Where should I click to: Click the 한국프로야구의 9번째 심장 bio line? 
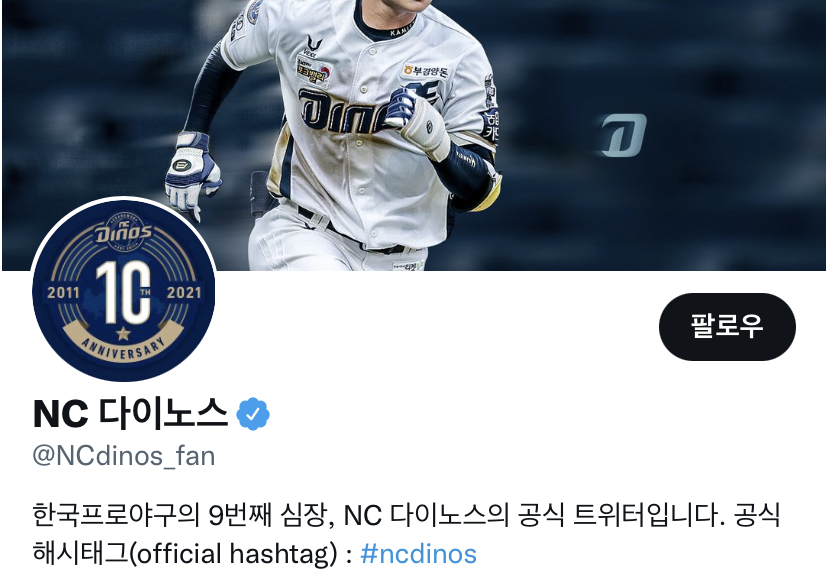coord(184,515)
